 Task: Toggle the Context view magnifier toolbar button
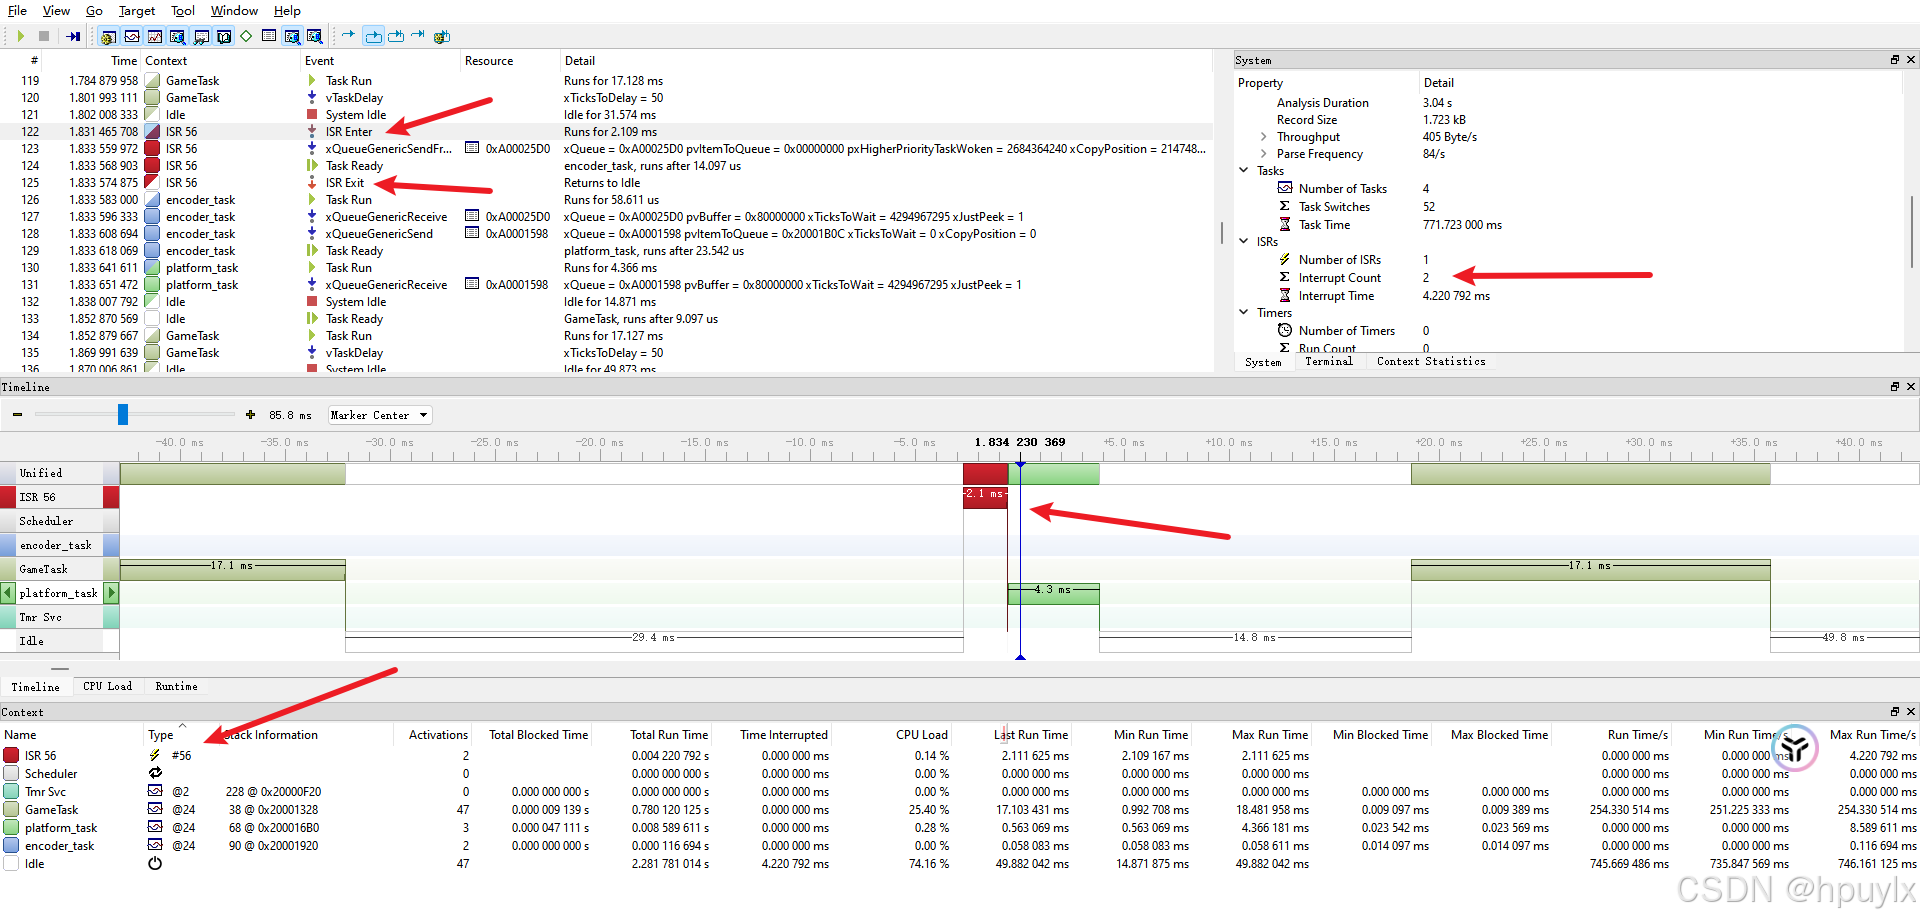coord(316,36)
